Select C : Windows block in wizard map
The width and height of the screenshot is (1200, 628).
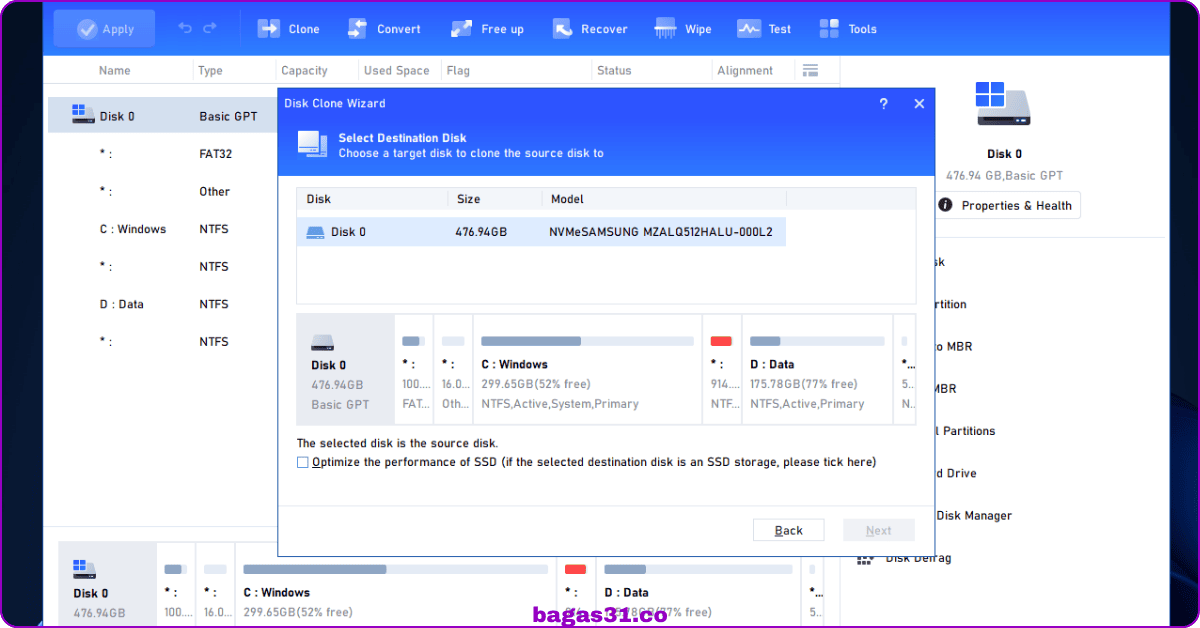point(587,370)
